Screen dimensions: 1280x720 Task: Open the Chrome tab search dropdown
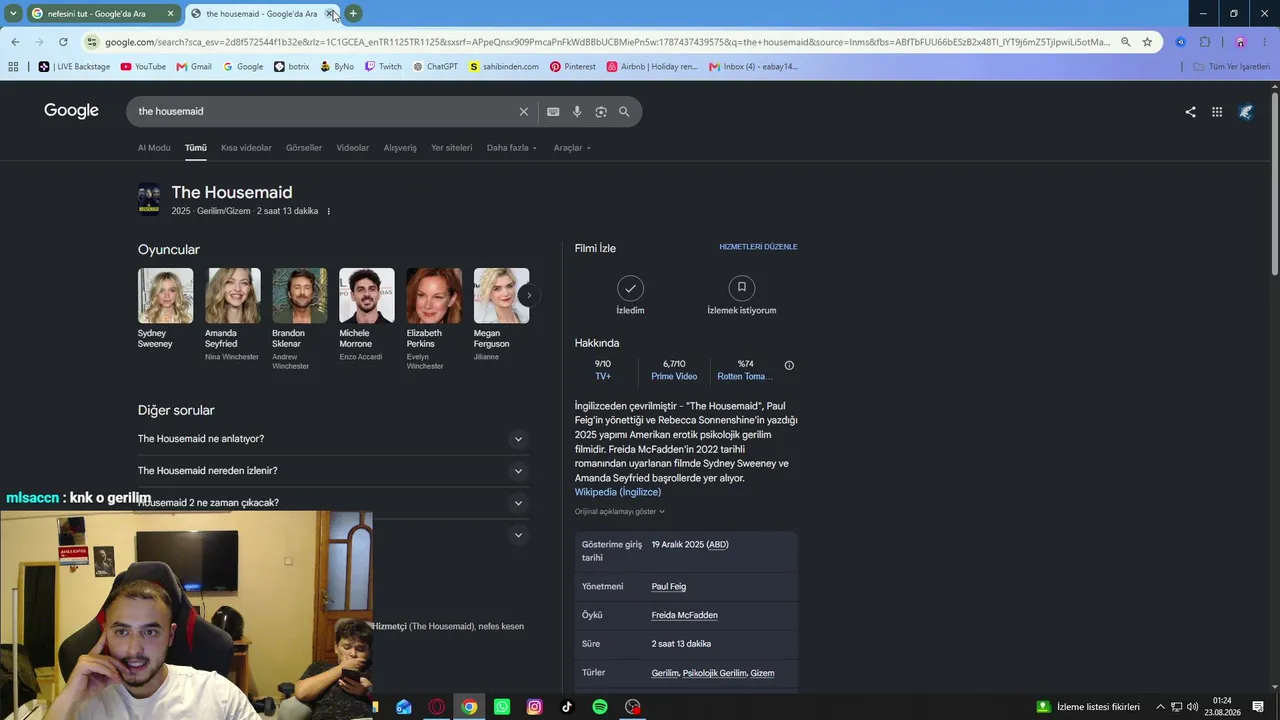tap(13, 14)
